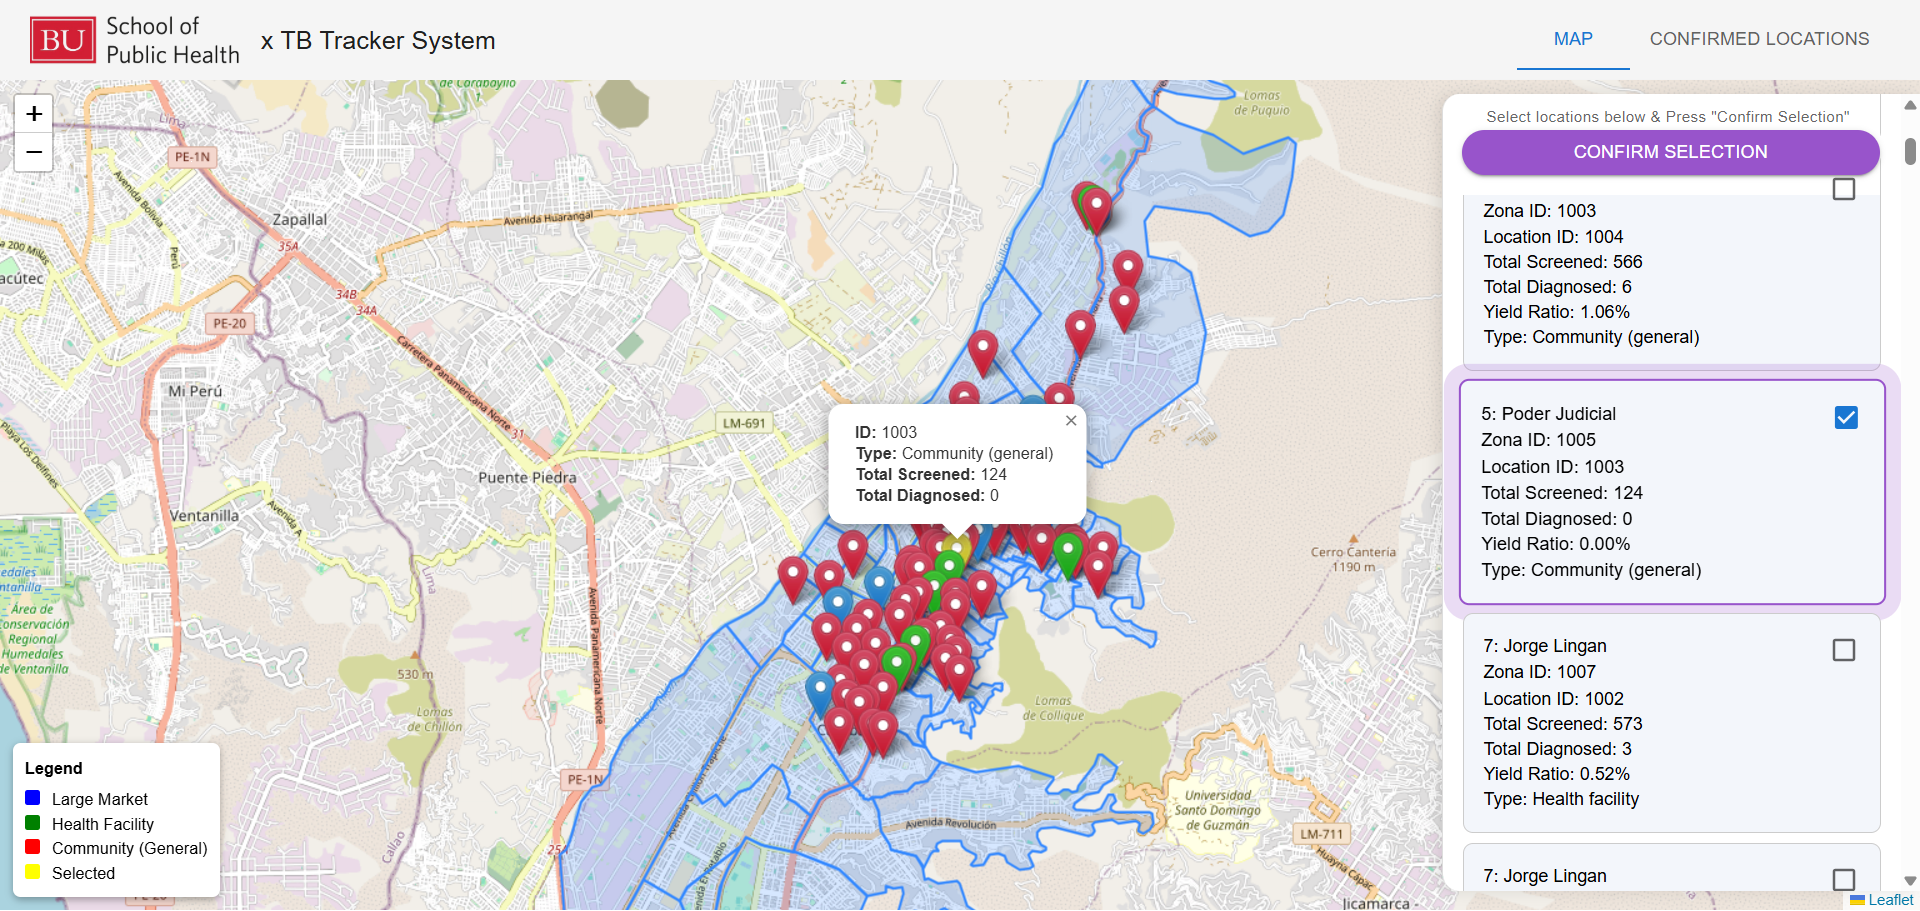1920x911 pixels.
Task: Click 'Total Diagnosed: 6' text
Action: (x=1557, y=287)
